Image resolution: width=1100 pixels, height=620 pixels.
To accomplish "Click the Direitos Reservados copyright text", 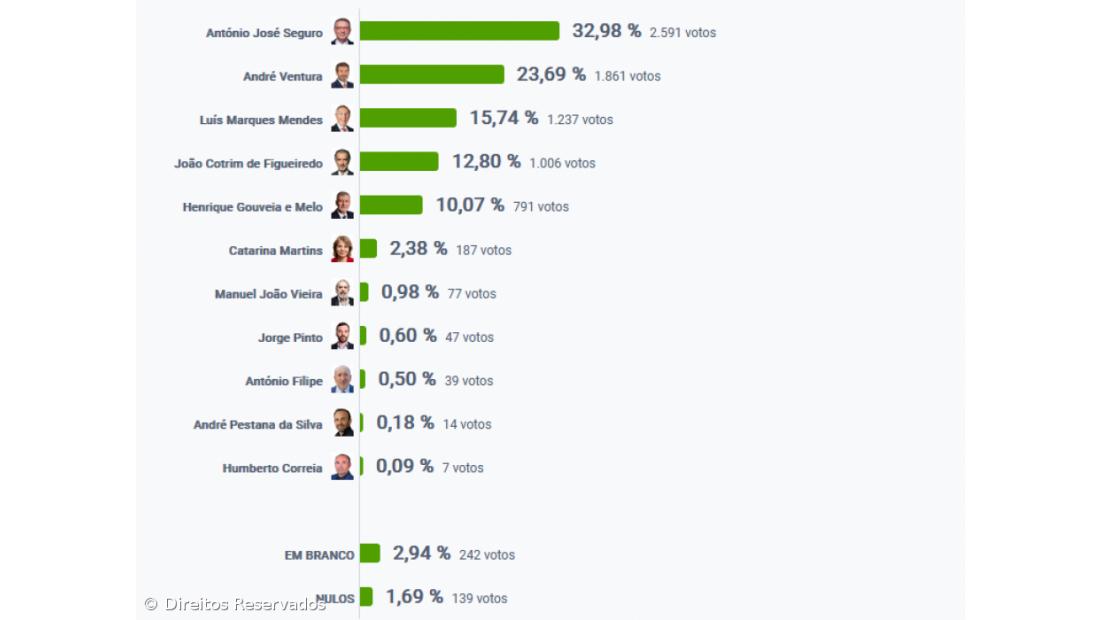I will [x=235, y=604].
